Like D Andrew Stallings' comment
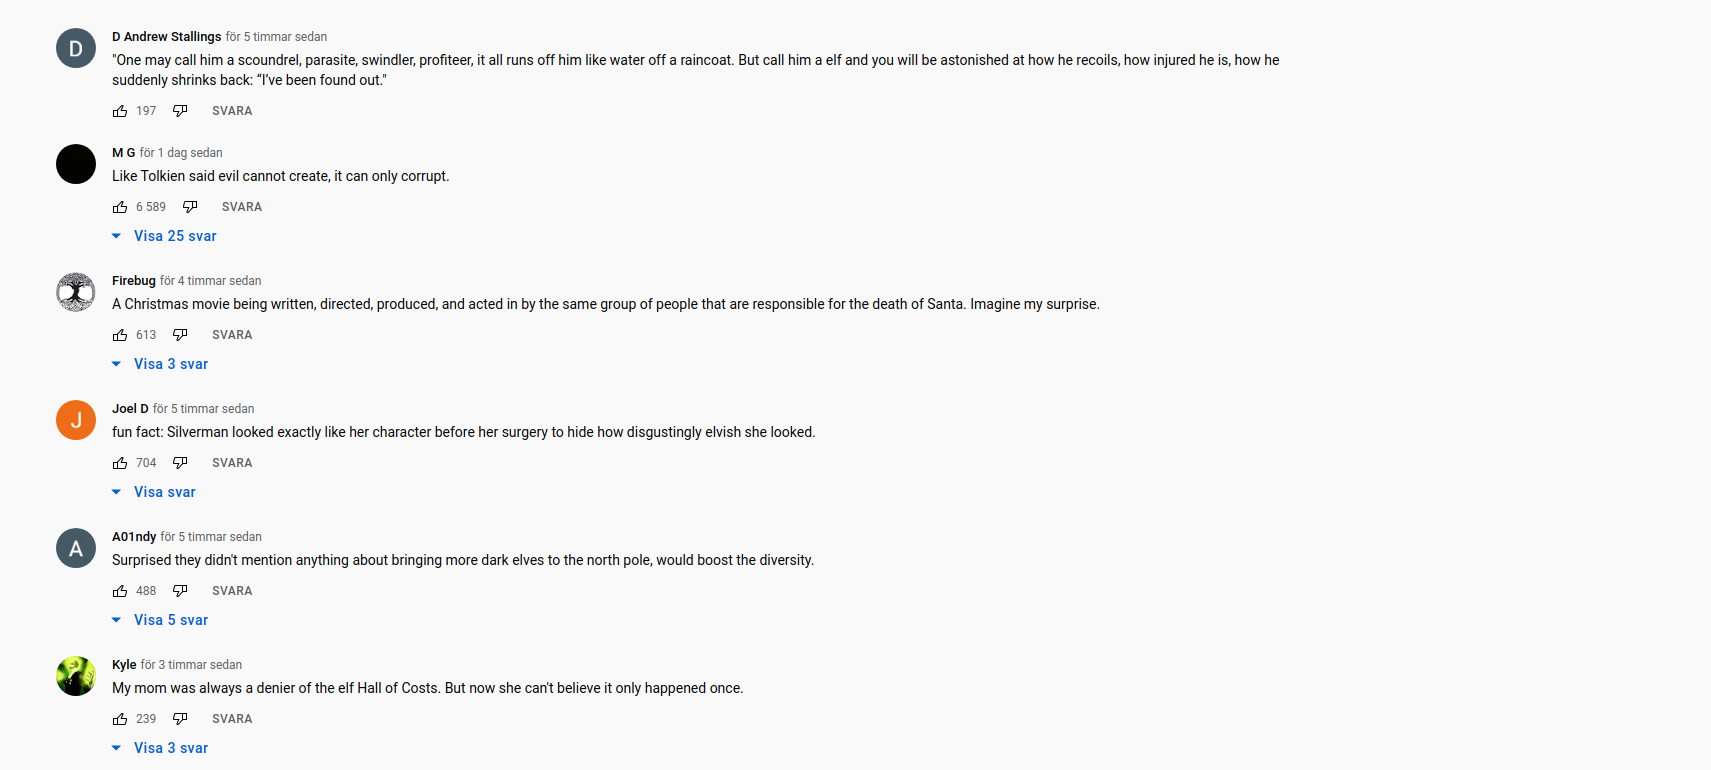 click(120, 111)
